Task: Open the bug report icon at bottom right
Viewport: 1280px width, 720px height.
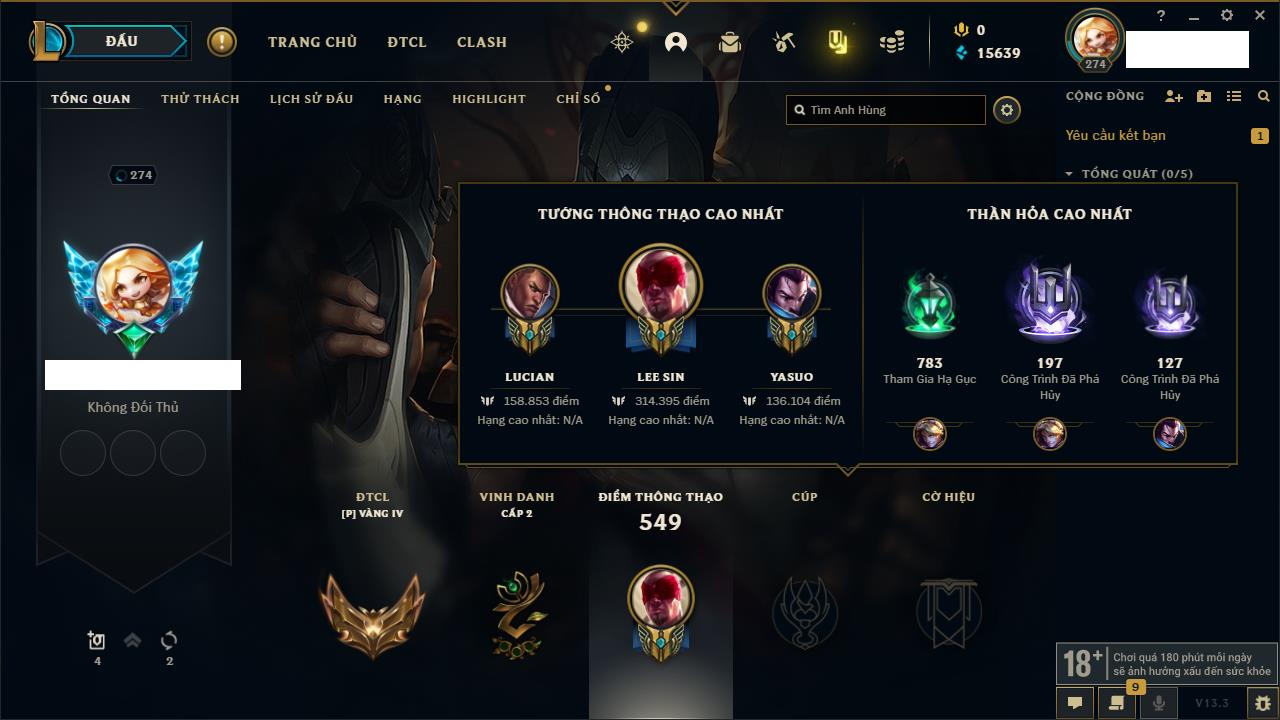Action: (x=1262, y=703)
